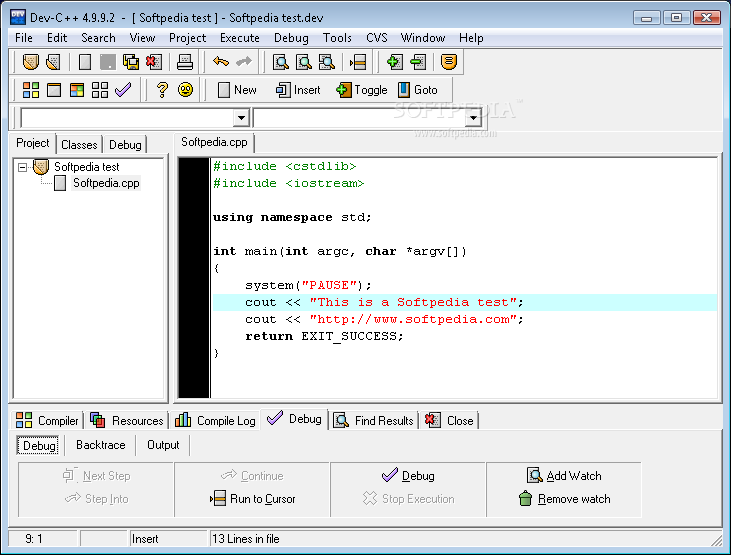The width and height of the screenshot is (731, 555).
Task: Click the Close bottom panel tab
Action: click(450, 421)
